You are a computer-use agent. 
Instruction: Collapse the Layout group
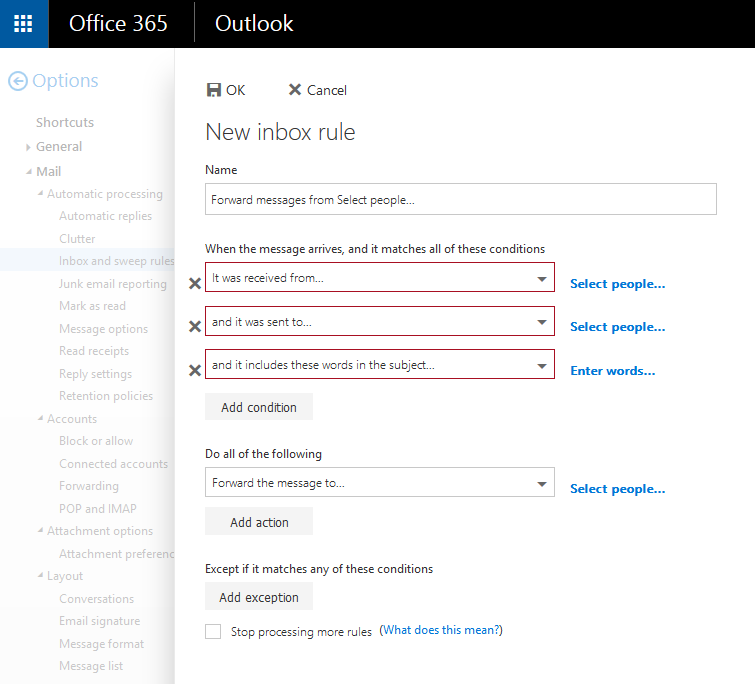tap(40, 575)
